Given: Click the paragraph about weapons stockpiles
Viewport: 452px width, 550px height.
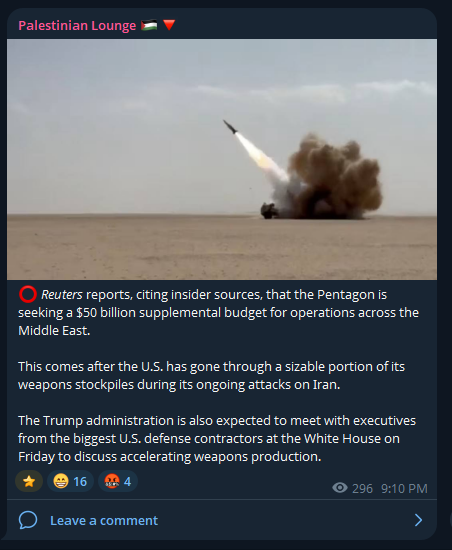Looking at the screenshot, I should [x=211, y=375].
